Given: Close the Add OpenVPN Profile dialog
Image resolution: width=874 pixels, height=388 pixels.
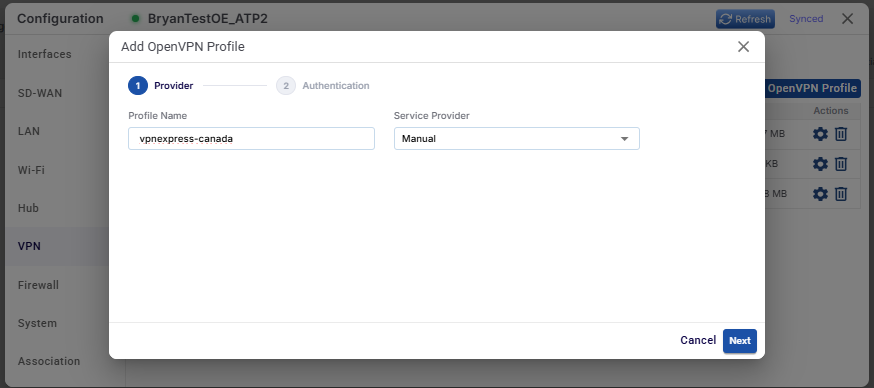Looking at the screenshot, I should 743,47.
